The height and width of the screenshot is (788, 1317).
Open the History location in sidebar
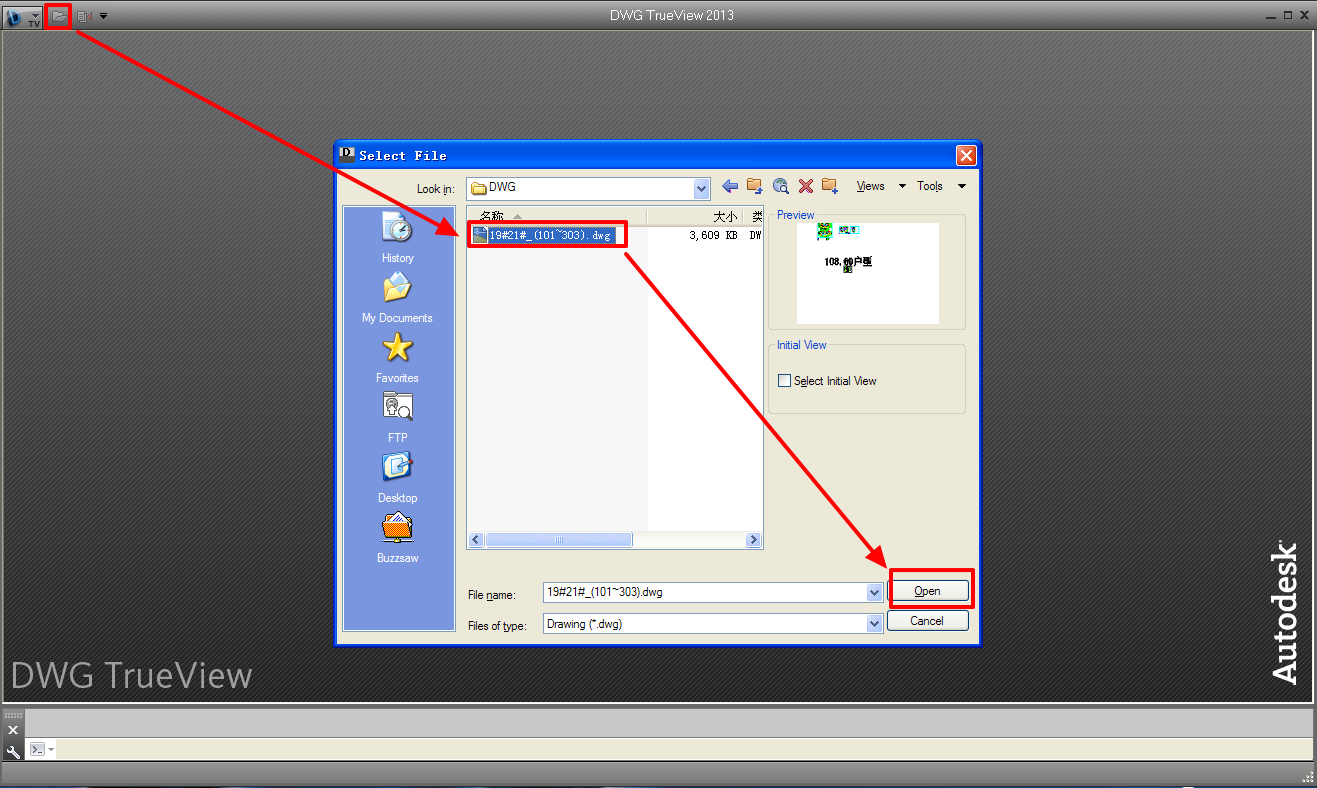[x=397, y=238]
